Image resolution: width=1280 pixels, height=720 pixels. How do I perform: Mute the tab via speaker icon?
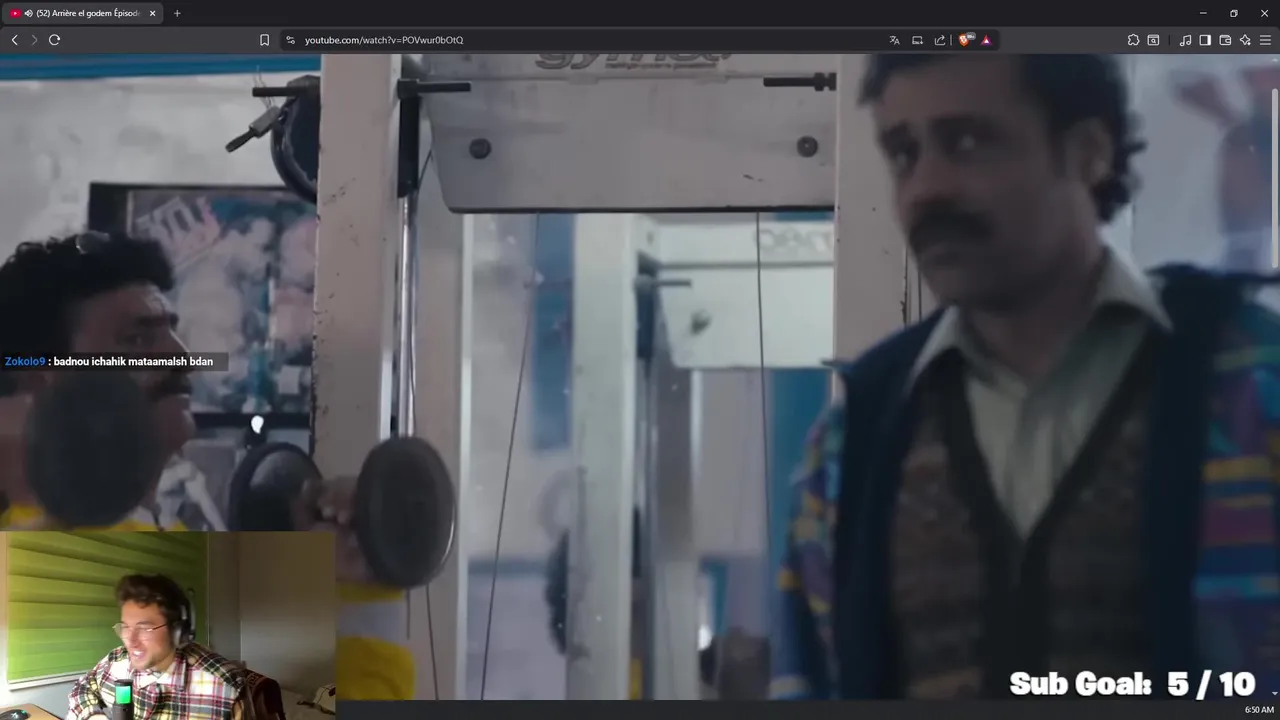(x=28, y=13)
